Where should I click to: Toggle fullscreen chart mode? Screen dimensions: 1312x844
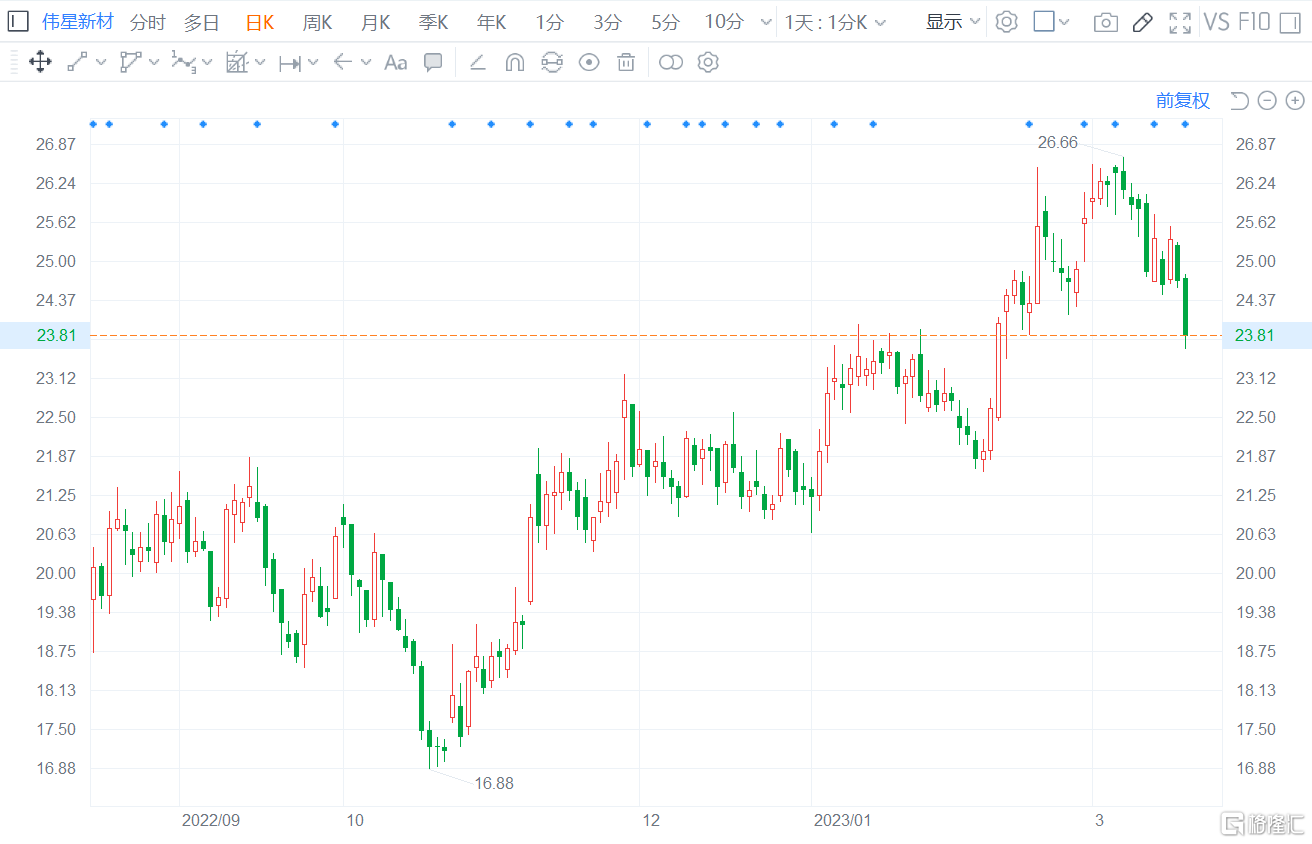(1180, 22)
